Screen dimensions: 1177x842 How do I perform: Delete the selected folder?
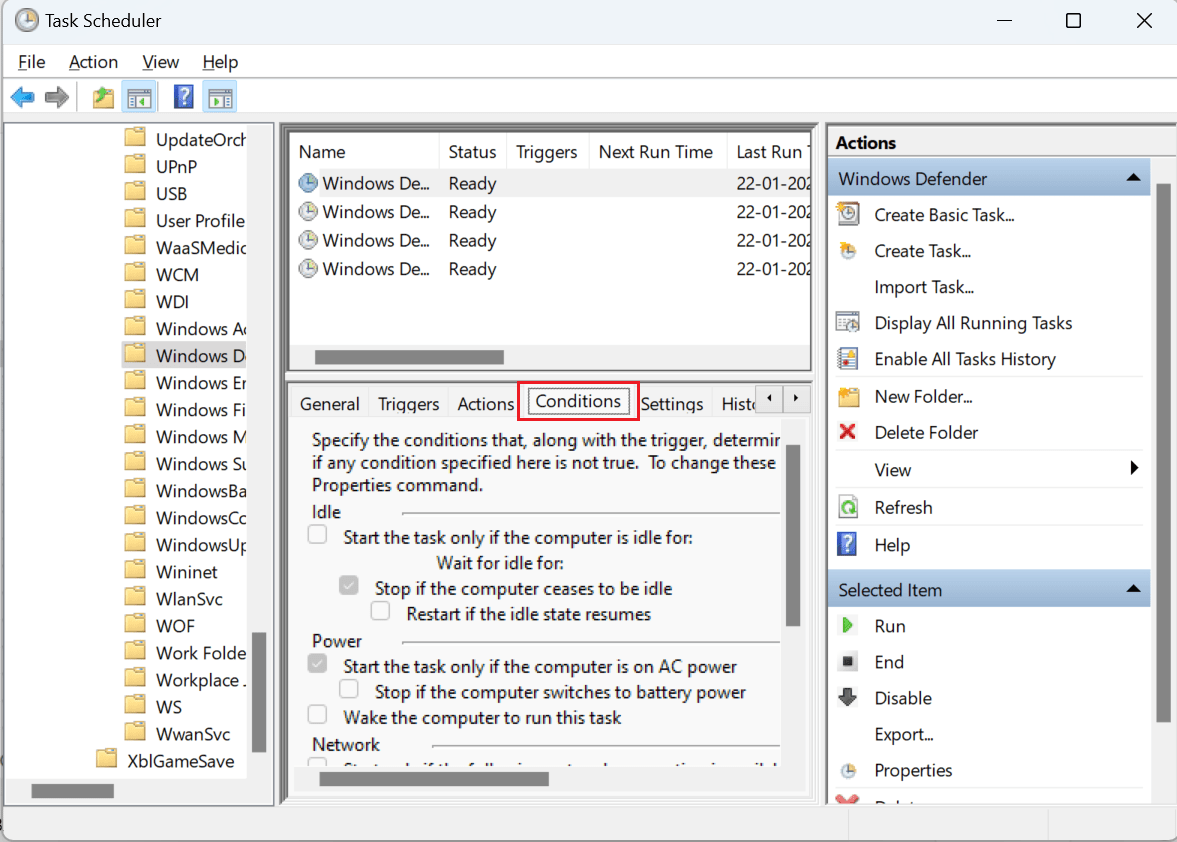click(926, 432)
